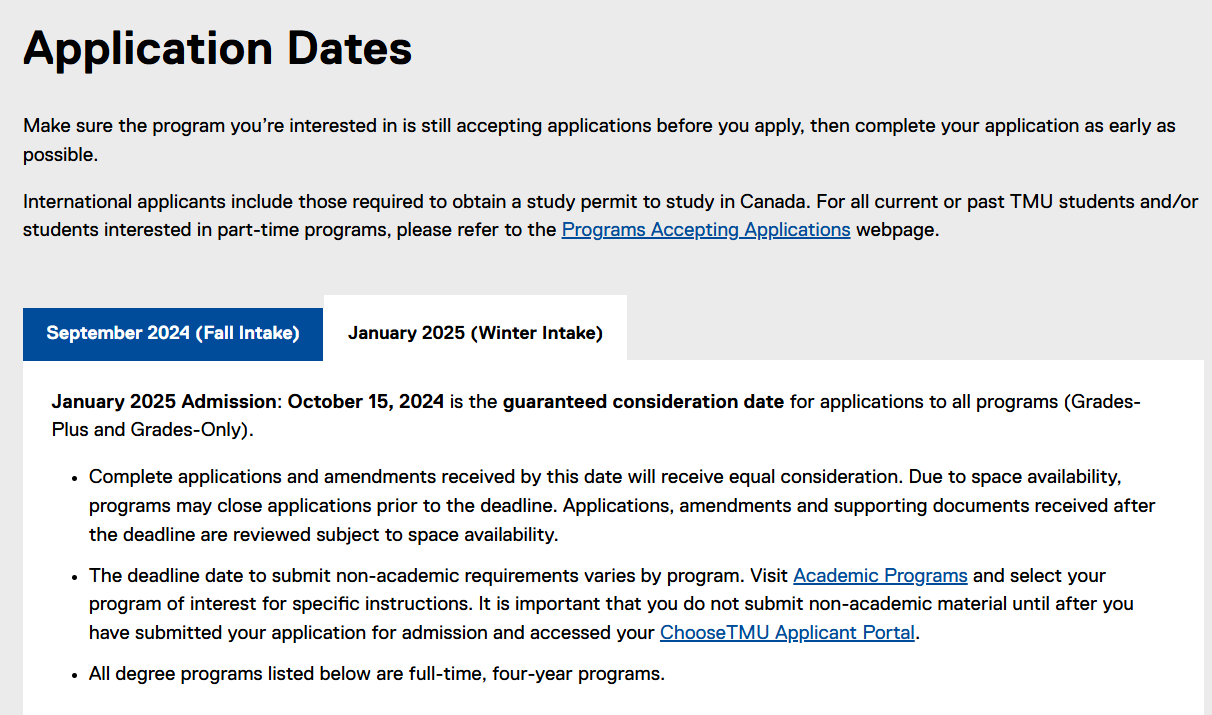Open the Programs Accepting Applications link
Viewport: 1212px width, 715px height.
[x=706, y=230]
